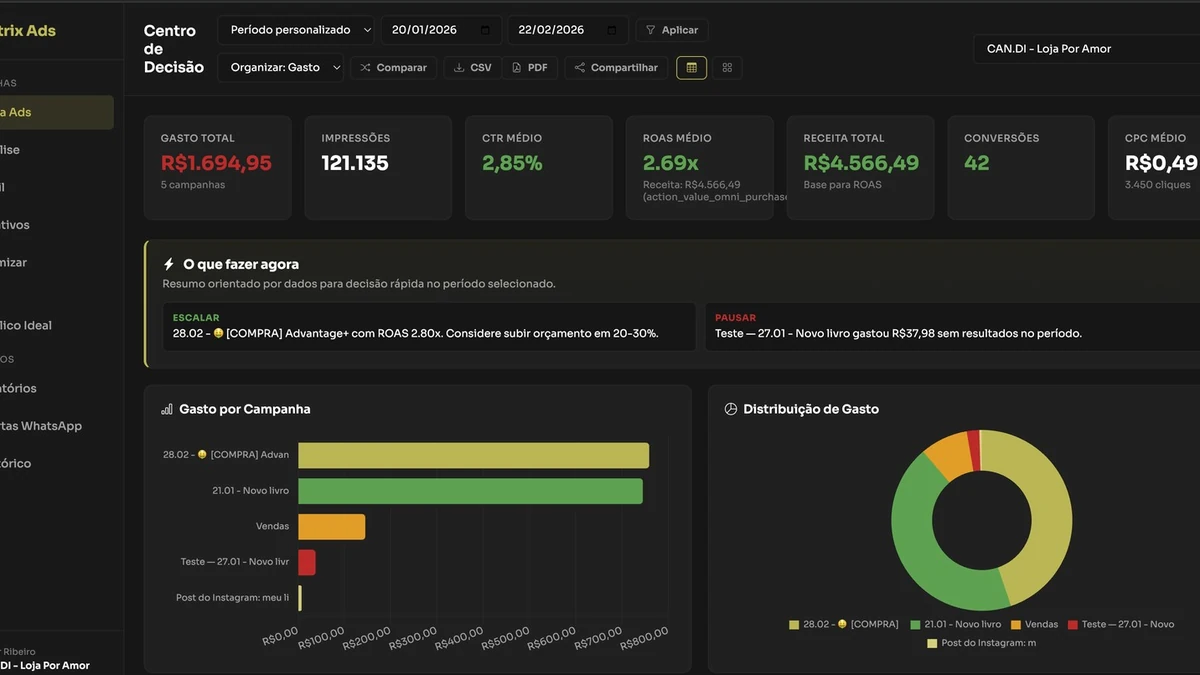Image resolution: width=1200 pixels, height=675 pixels.
Task: Click the PAUSAR recommendation card
Action: pos(952,326)
